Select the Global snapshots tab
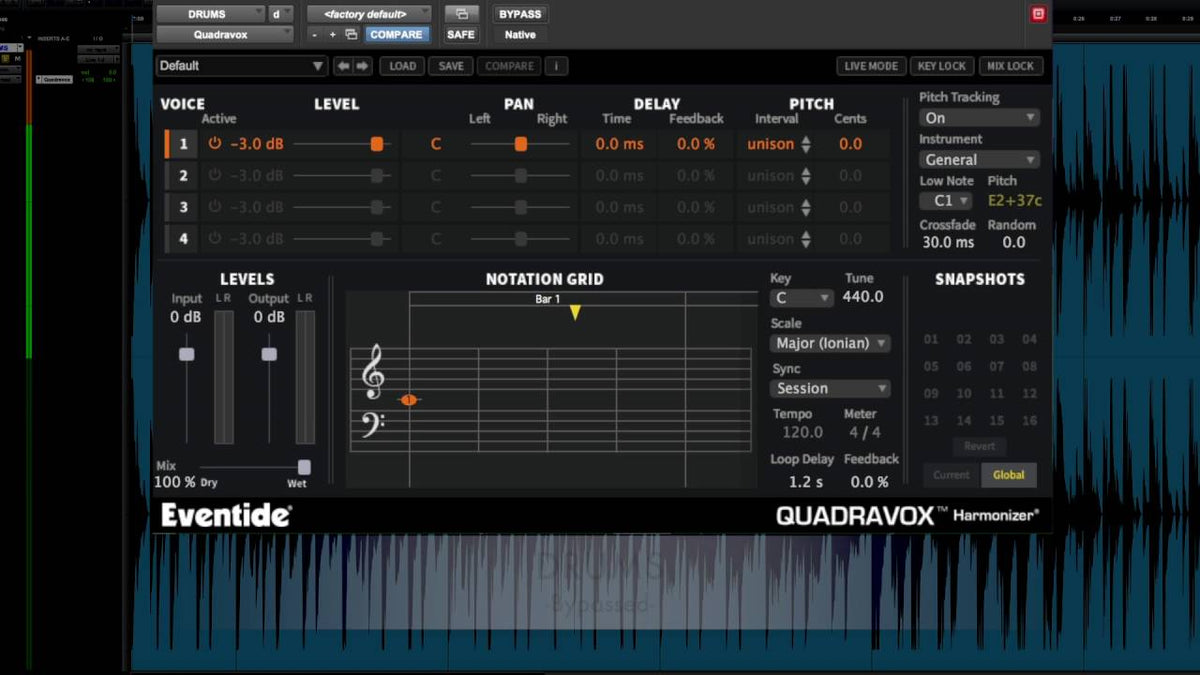1200x675 pixels. pyautogui.click(x=1008, y=475)
